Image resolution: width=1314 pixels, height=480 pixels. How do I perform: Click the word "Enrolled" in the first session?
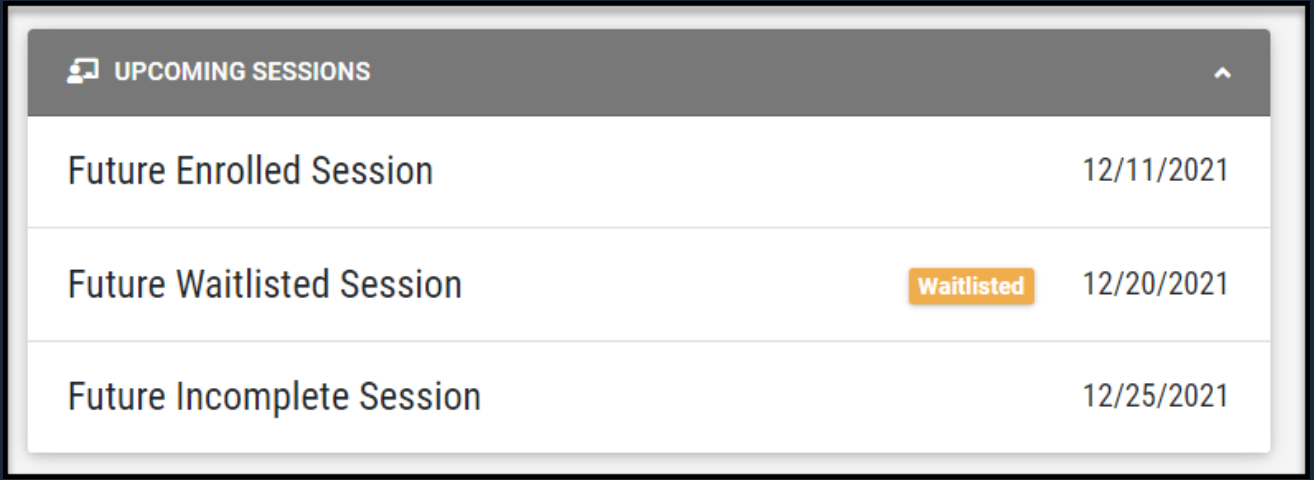pos(239,171)
